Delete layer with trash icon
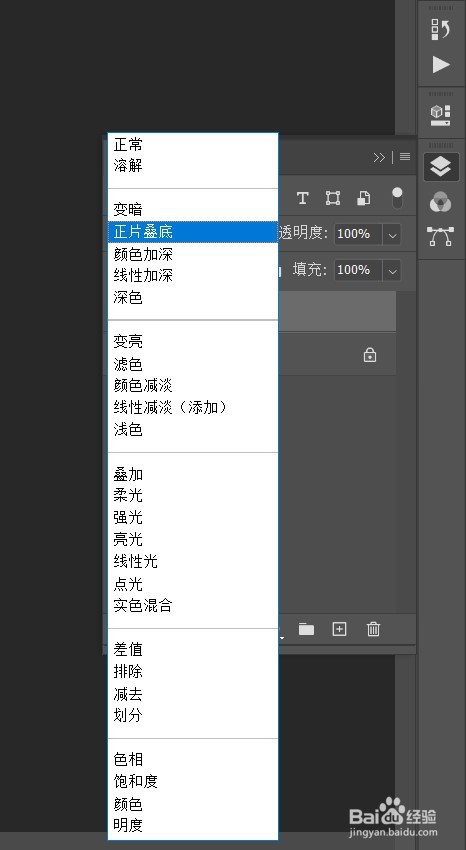 click(x=373, y=629)
